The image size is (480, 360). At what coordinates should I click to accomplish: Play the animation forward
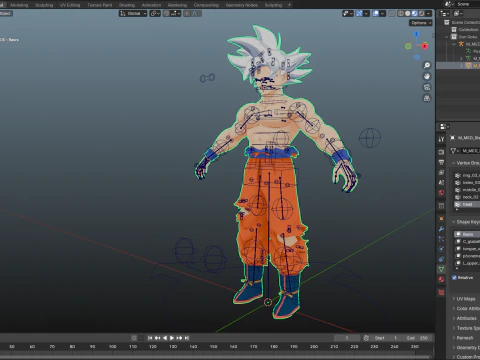[172, 338]
